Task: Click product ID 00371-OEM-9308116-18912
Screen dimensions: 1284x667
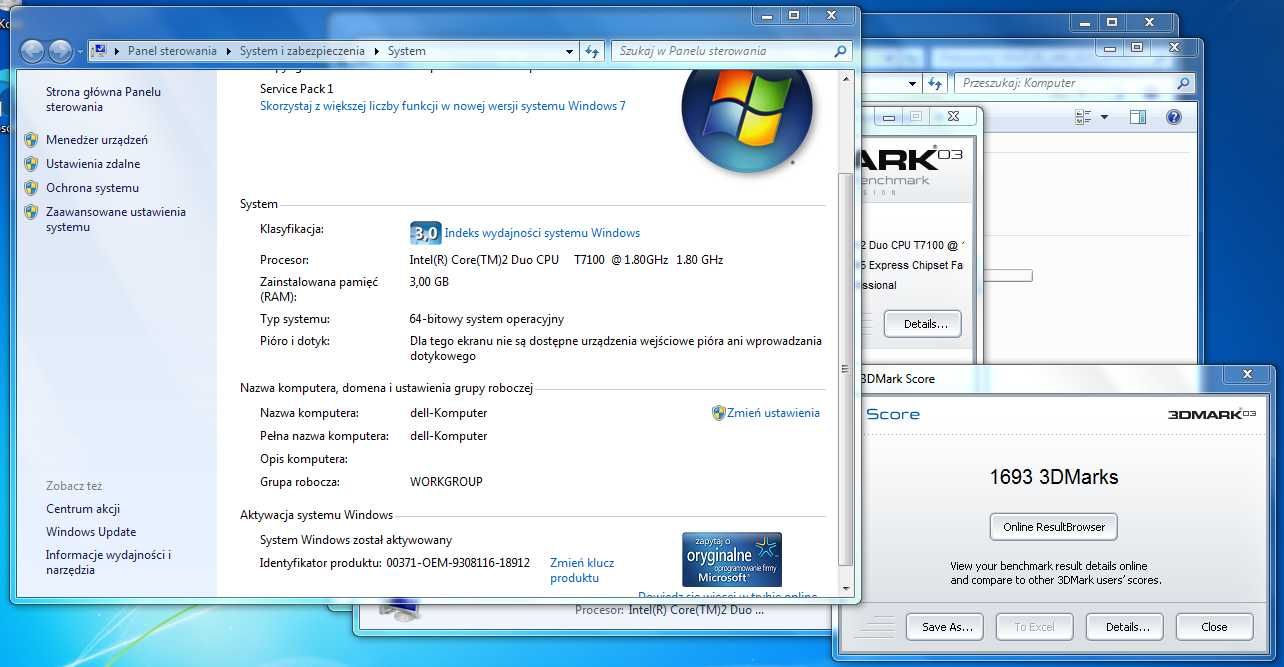Action: [x=458, y=563]
